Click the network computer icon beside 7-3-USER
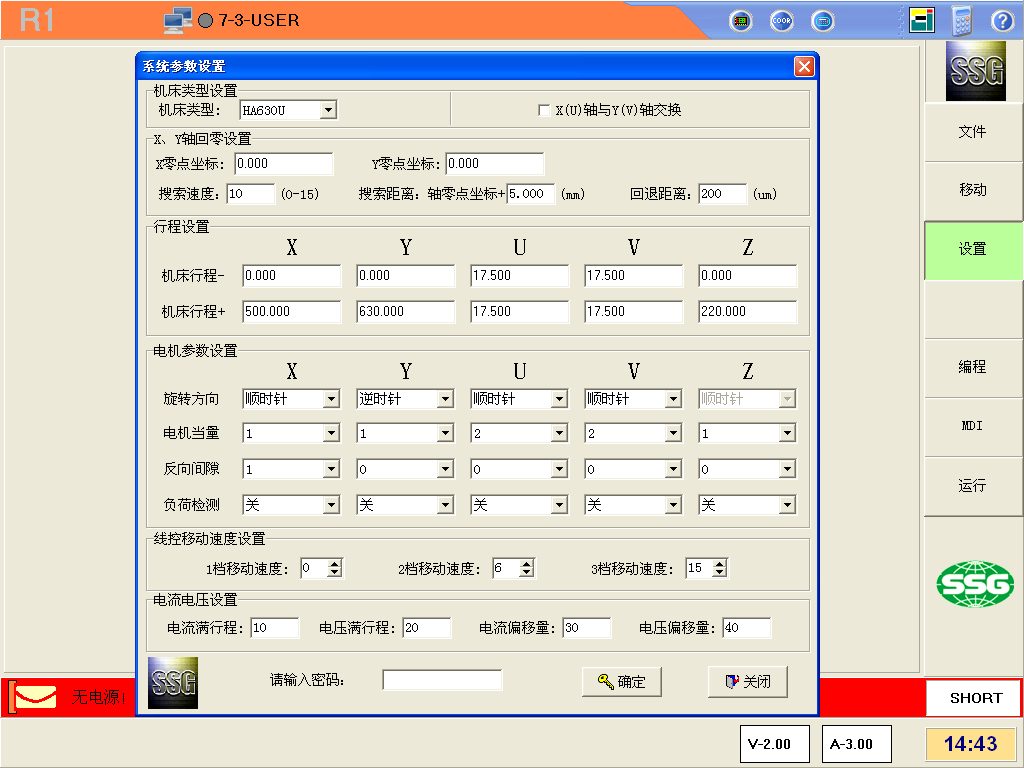This screenshot has width=1024, height=768. (x=178, y=20)
